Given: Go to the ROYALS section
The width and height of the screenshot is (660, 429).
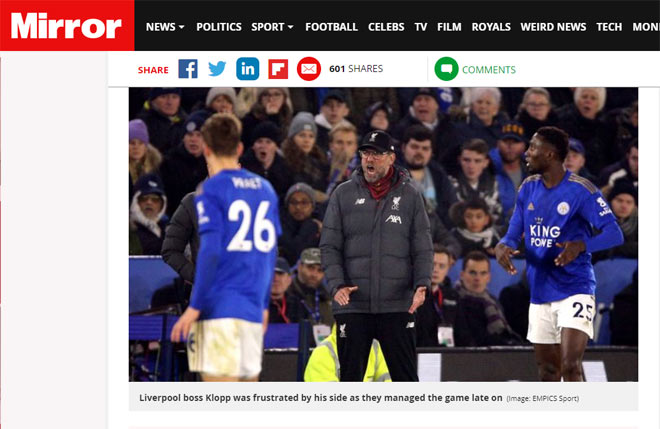Looking at the screenshot, I should pos(491,27).
